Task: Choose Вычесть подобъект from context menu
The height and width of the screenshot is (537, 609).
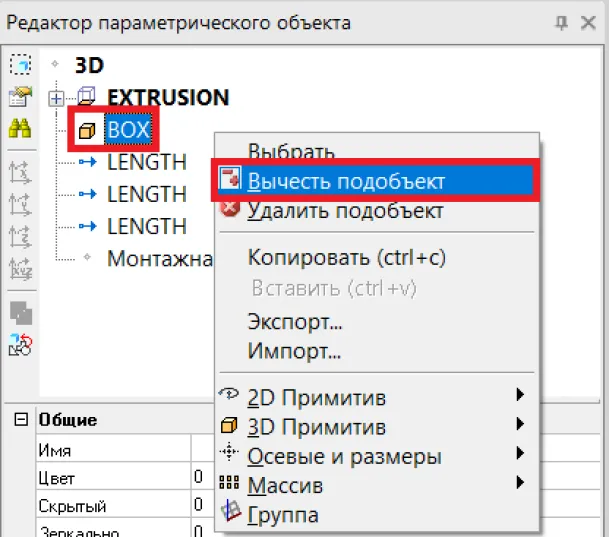Action: tap(346, 182)
